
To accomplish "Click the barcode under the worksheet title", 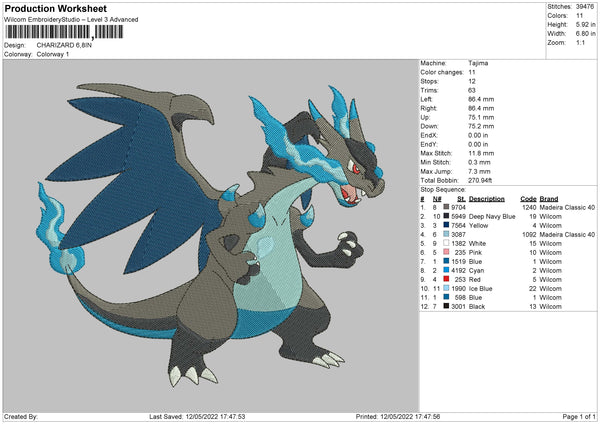I will click(x=64, y=32).
